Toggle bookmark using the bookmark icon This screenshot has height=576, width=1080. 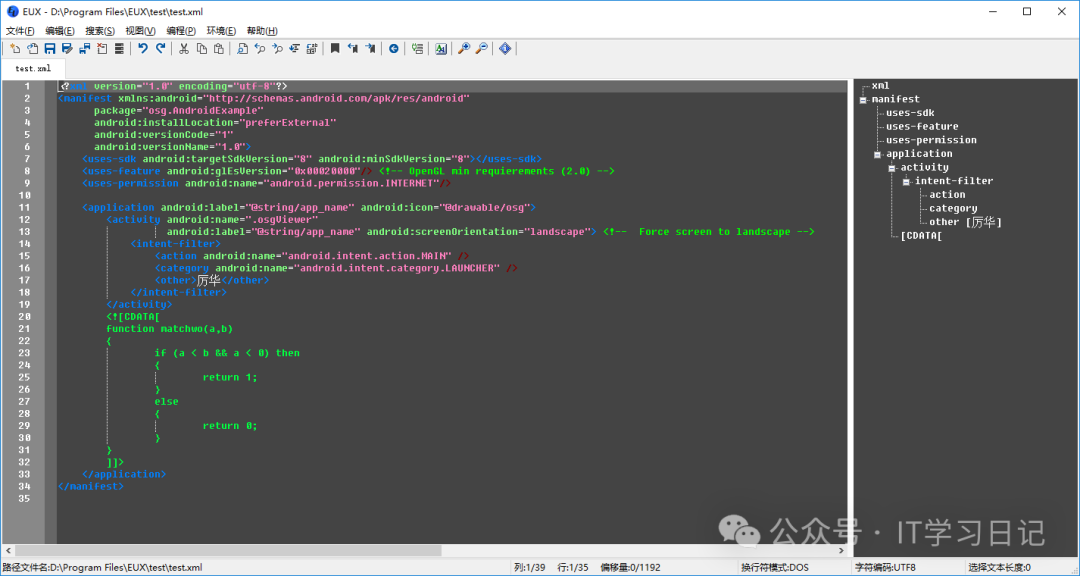click(x=335, y=48)
